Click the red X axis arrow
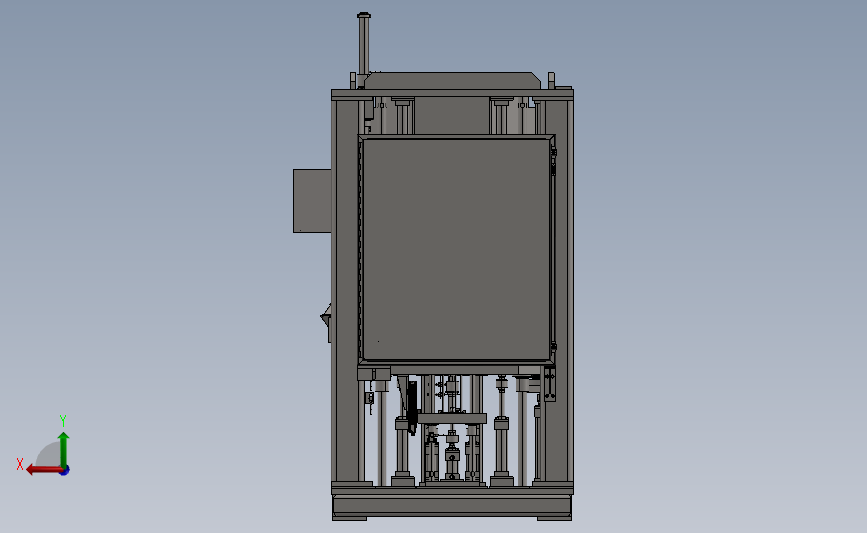 (44, 470)
